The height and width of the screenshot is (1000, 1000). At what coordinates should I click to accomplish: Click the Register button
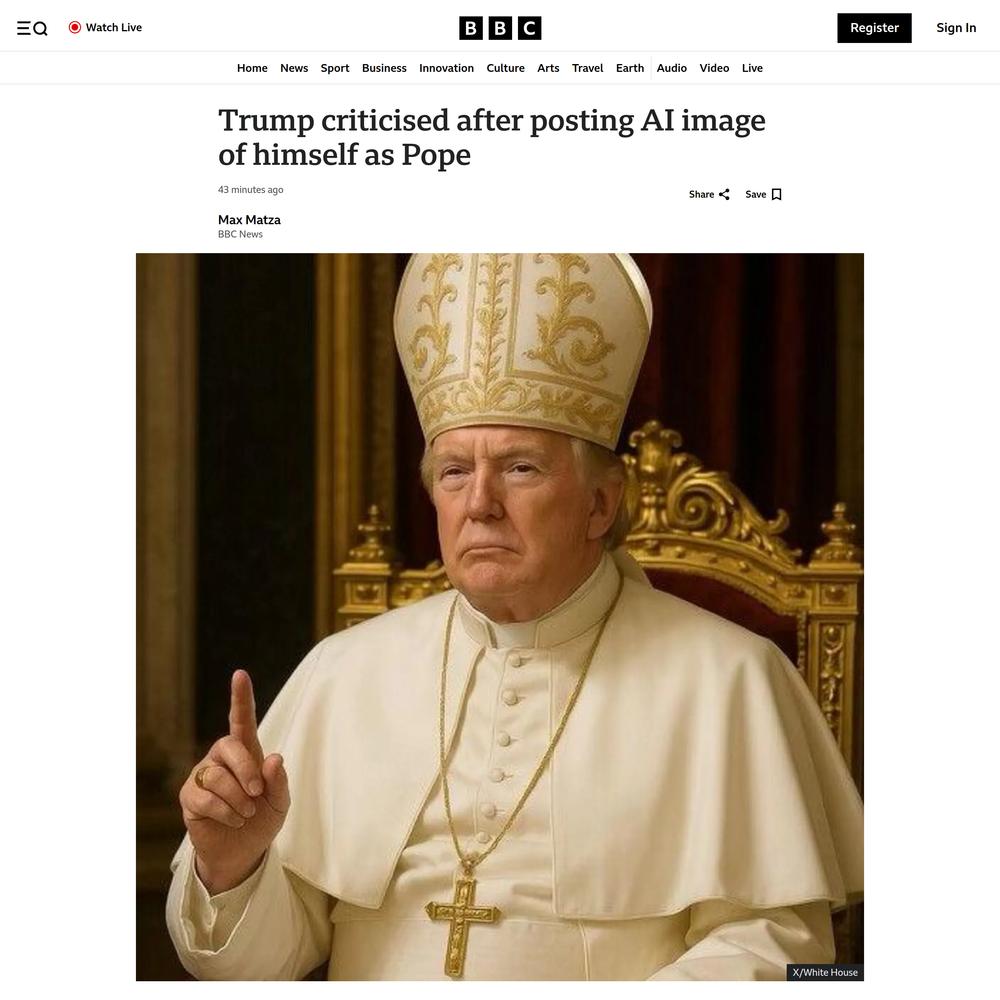tap(874, 28)
